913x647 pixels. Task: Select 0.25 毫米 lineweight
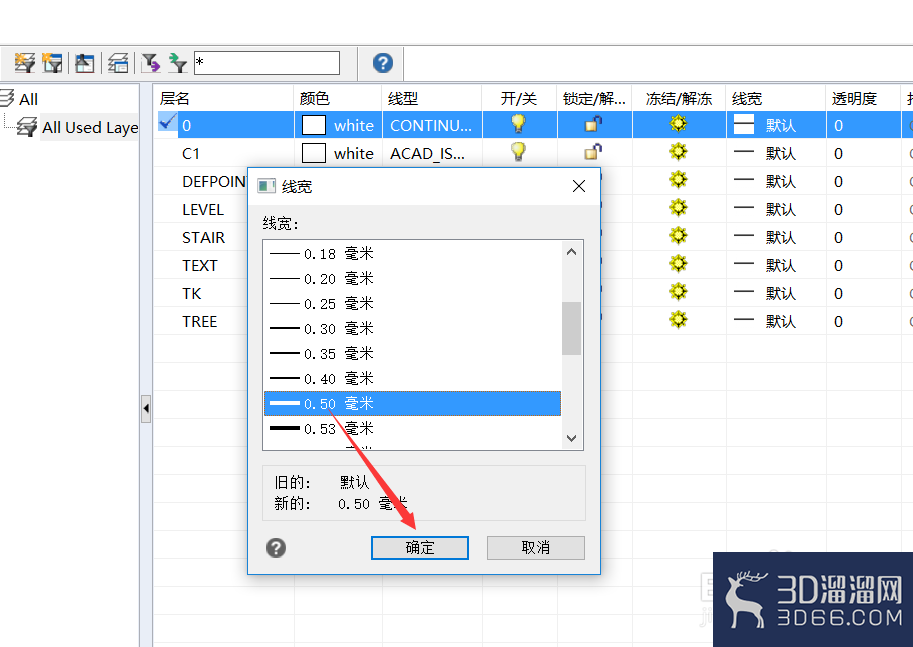tap(412, 303)
